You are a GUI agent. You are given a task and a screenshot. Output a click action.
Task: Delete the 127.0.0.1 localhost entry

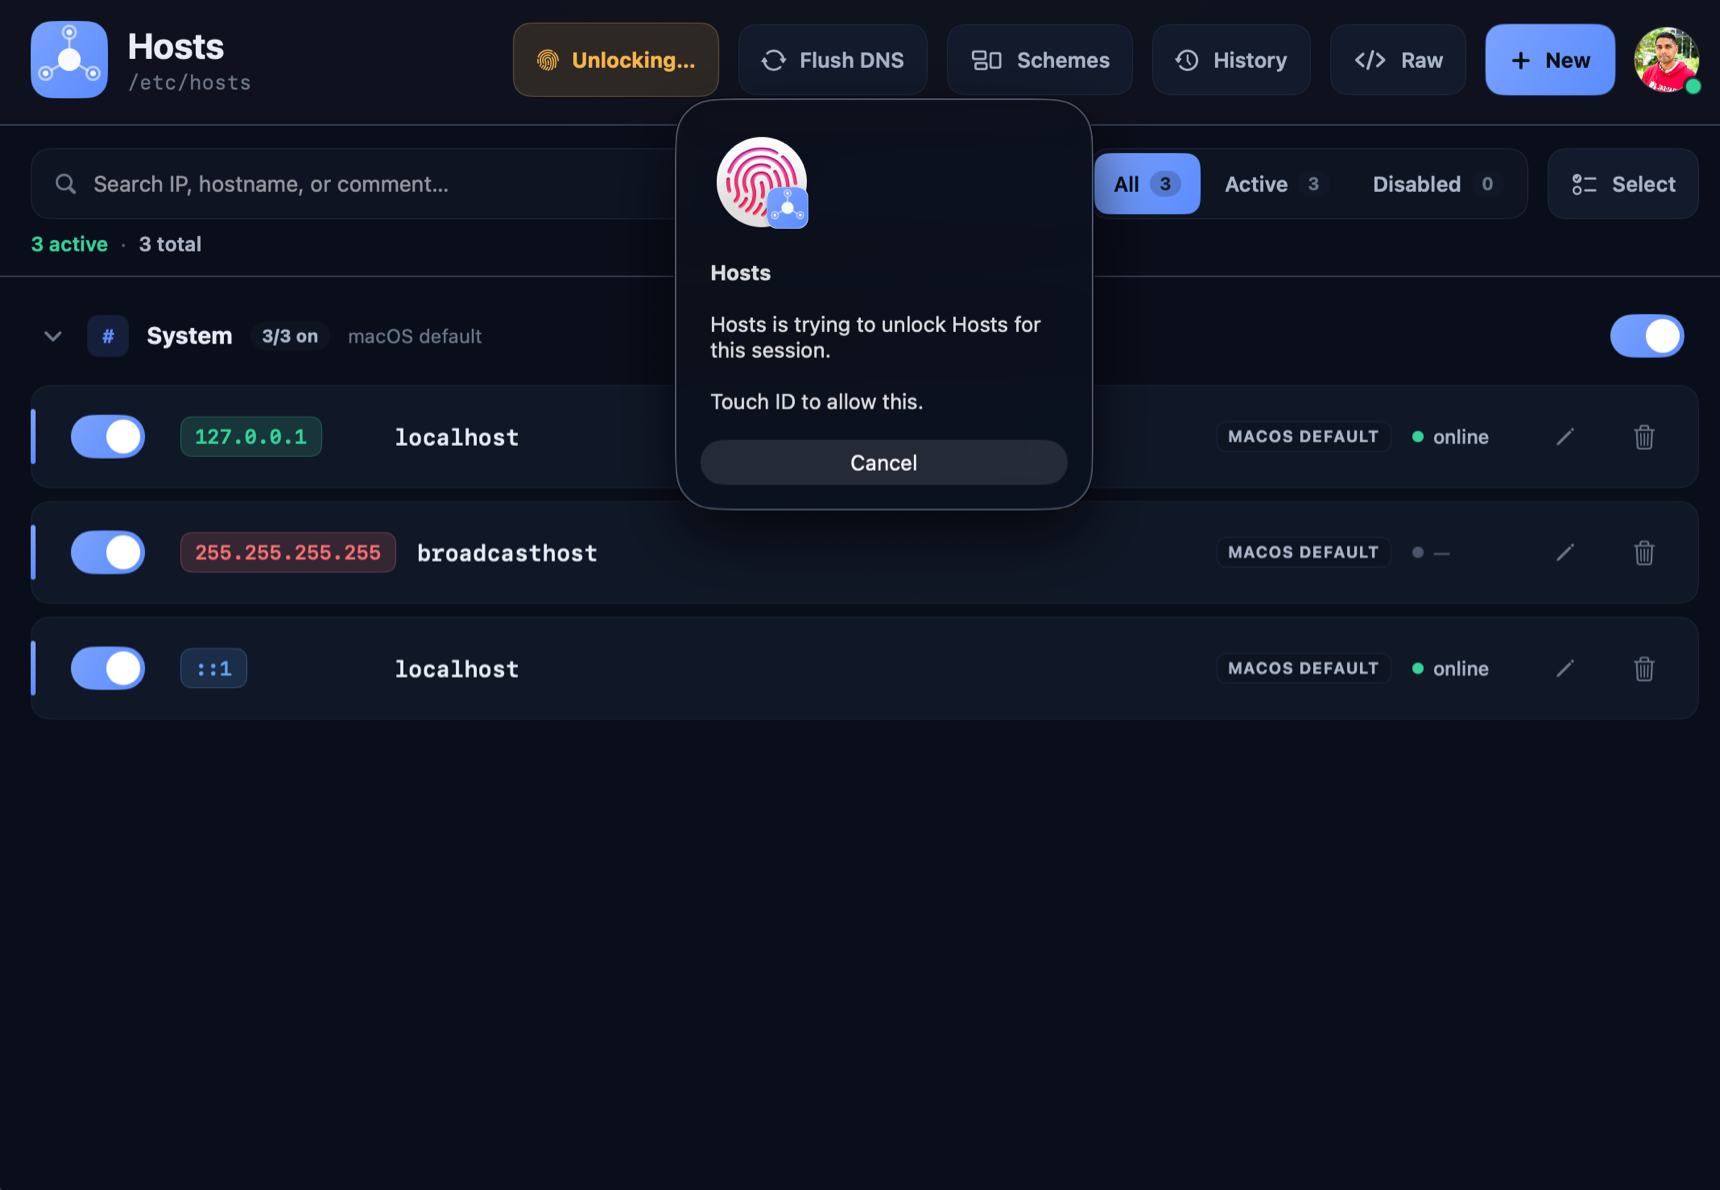pyautogui.click(x=1644, y=437)
